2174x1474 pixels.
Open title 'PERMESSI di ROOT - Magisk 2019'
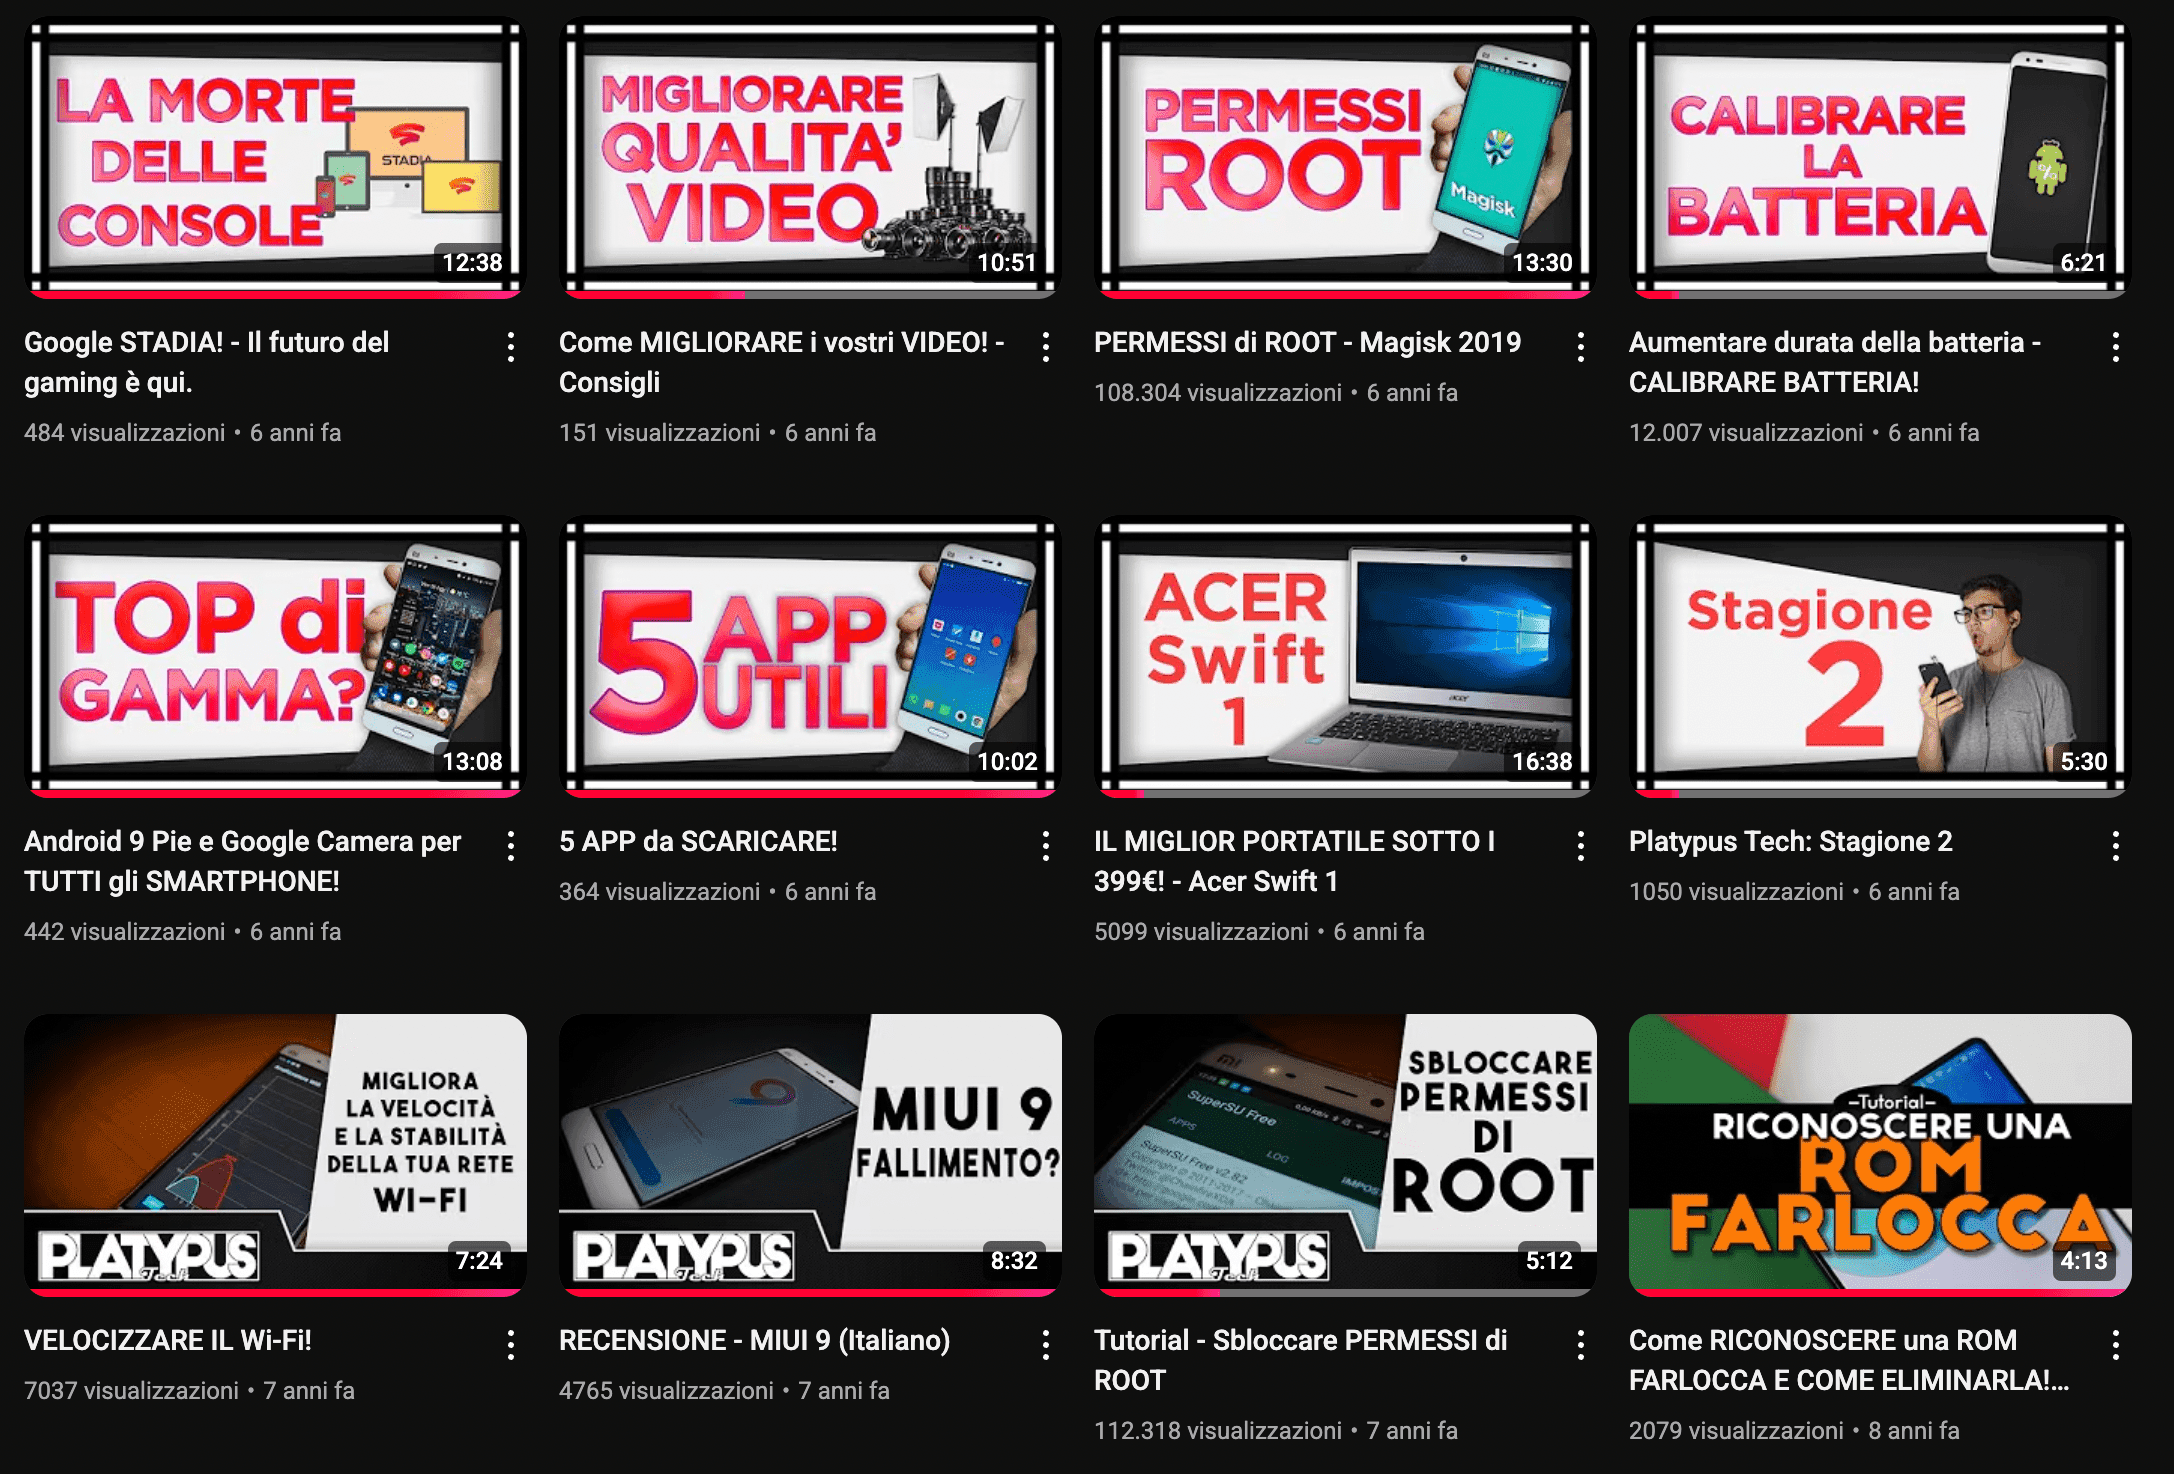pos(1307,342)
